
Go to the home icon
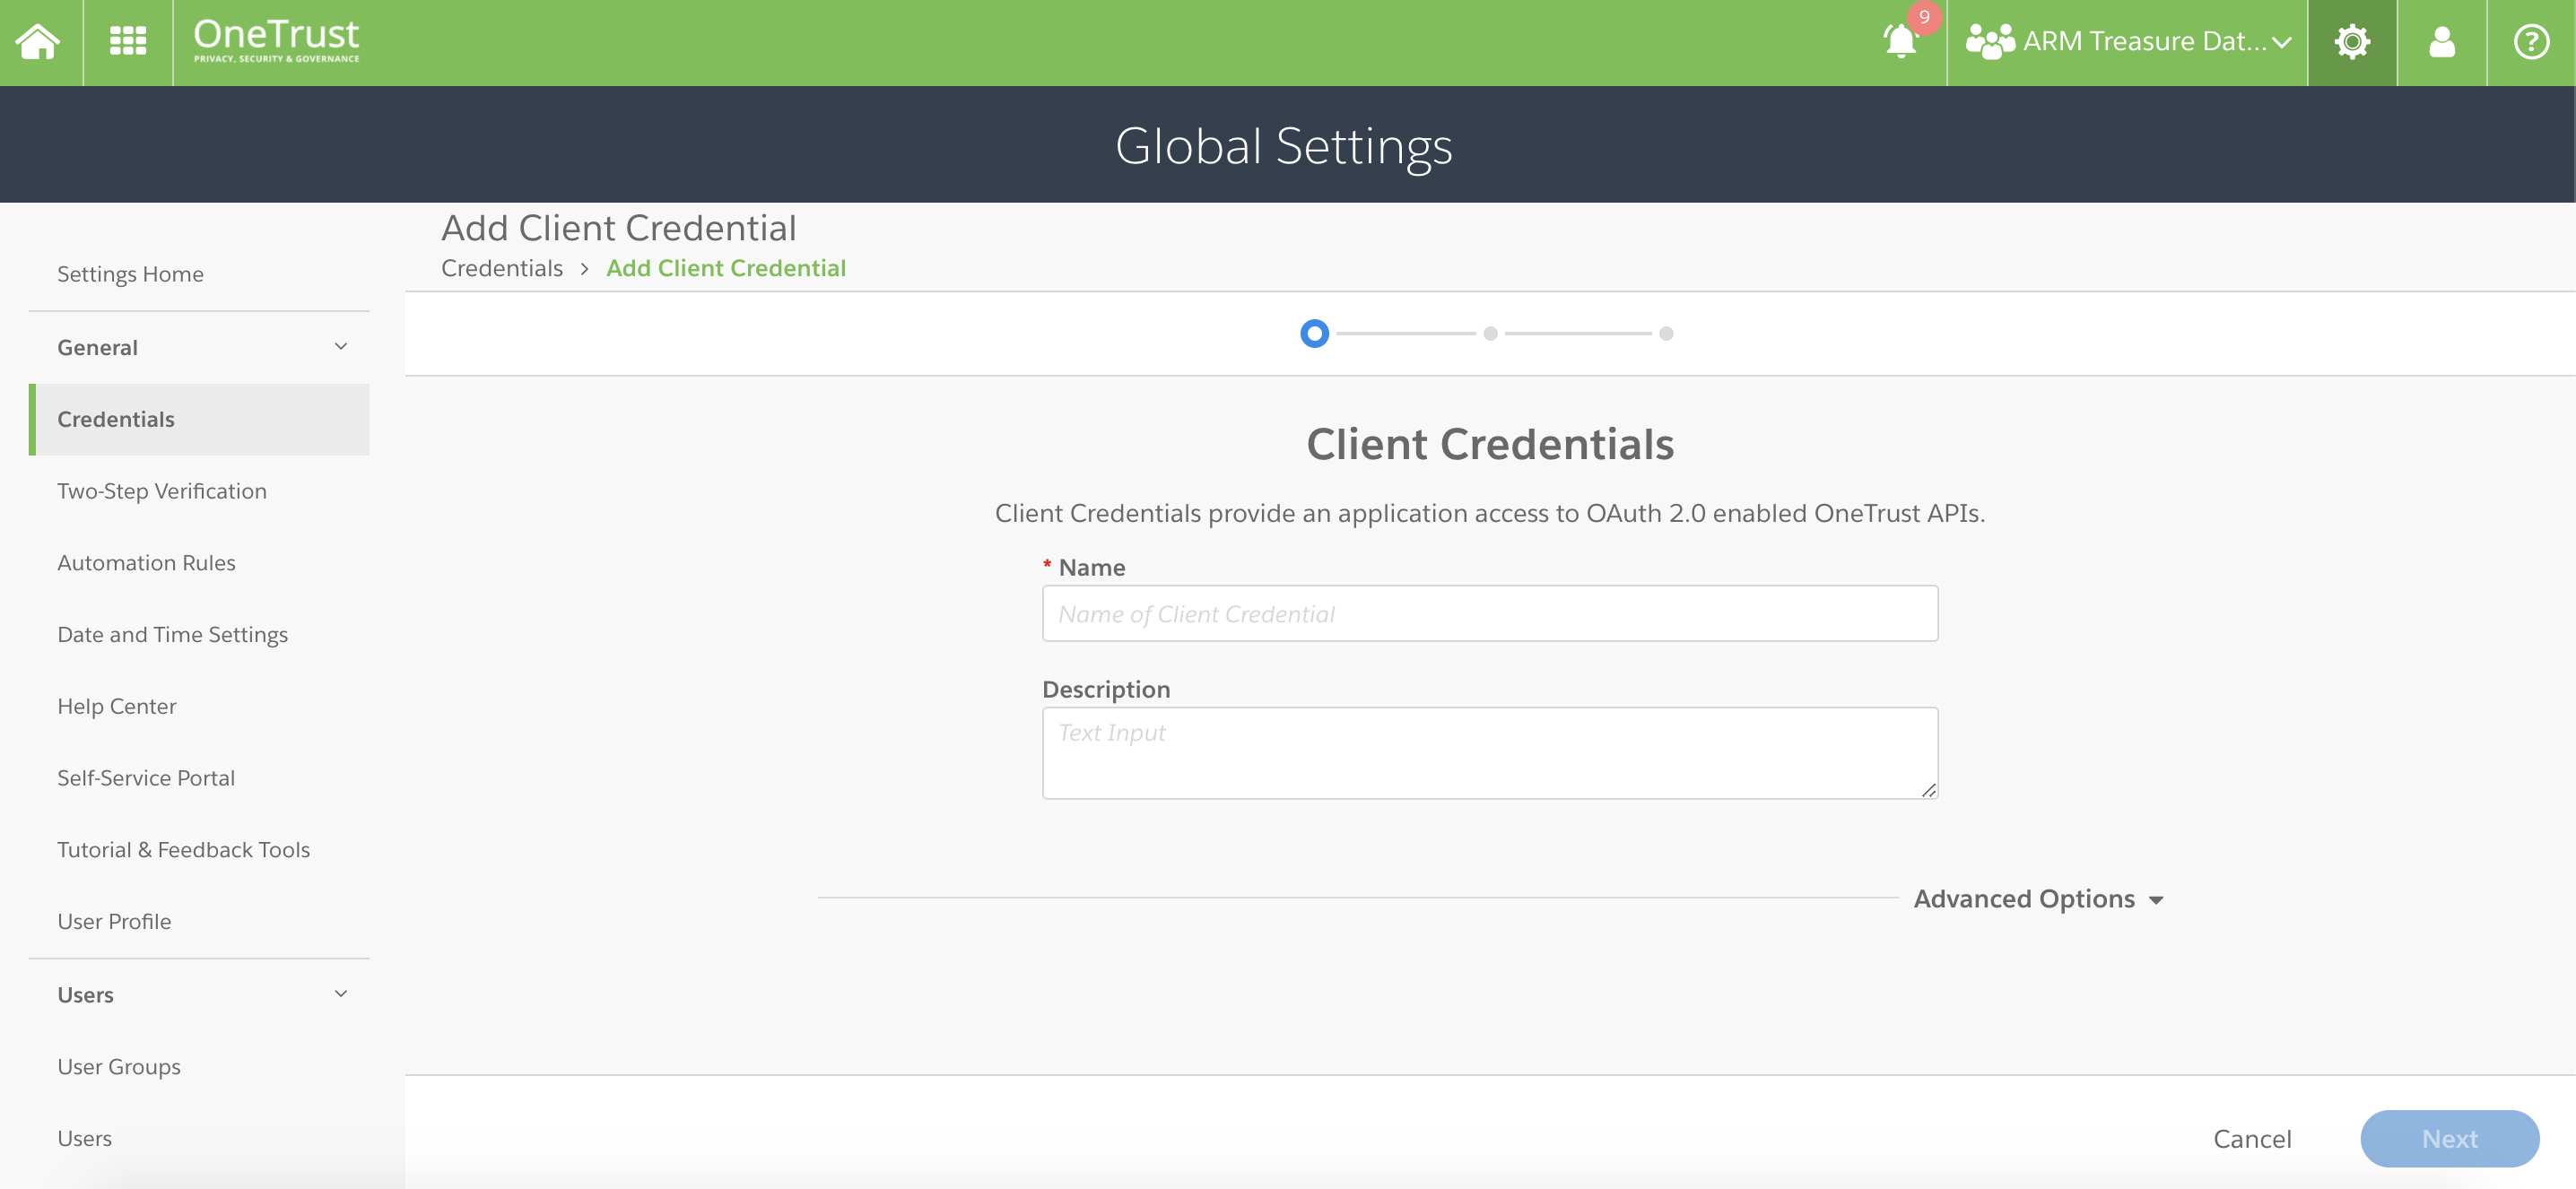click(38, 41)
